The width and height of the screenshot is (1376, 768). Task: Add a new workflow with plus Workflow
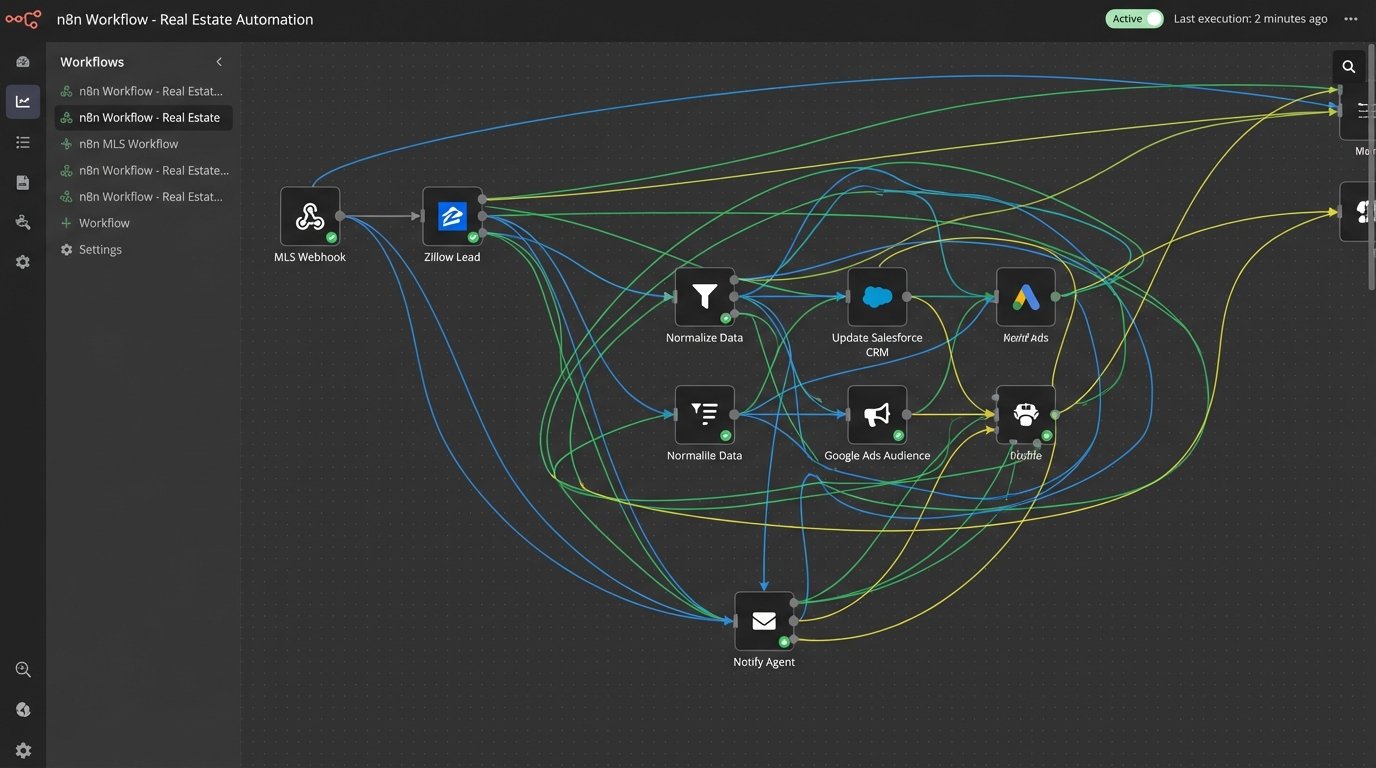(x=104, y=223)
